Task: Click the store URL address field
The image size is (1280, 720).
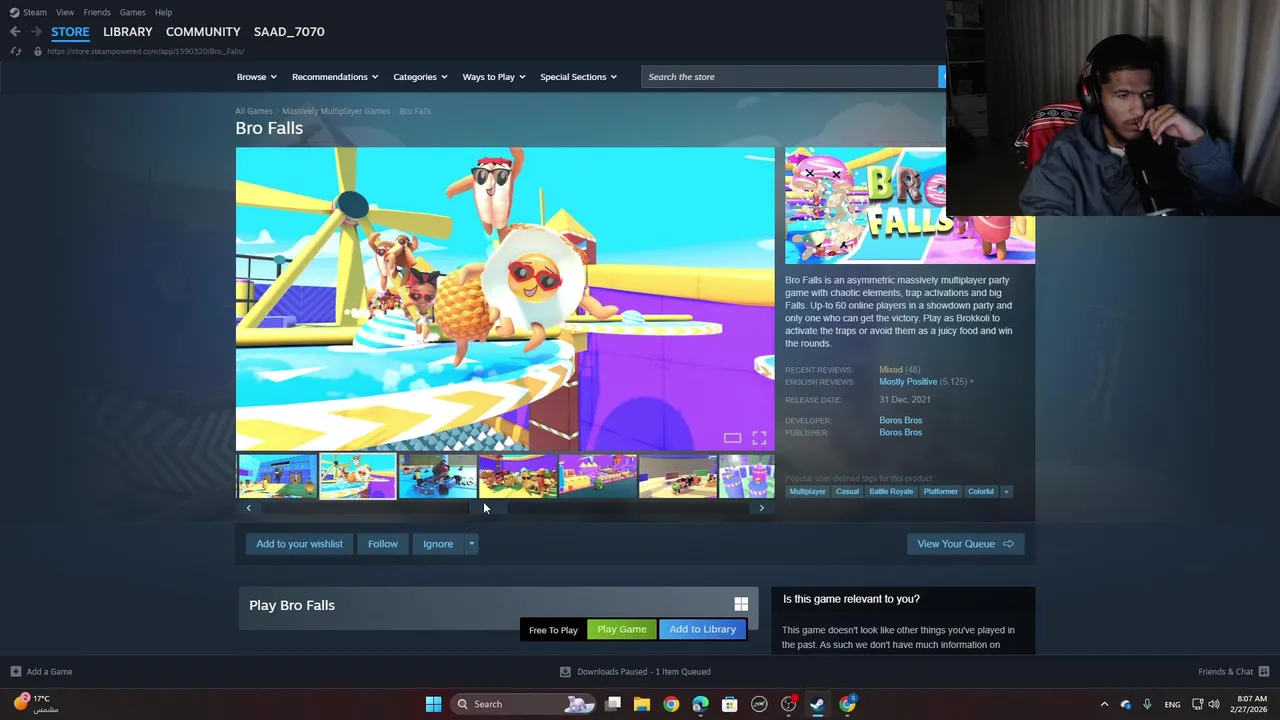Action: (x=145, y=51)
